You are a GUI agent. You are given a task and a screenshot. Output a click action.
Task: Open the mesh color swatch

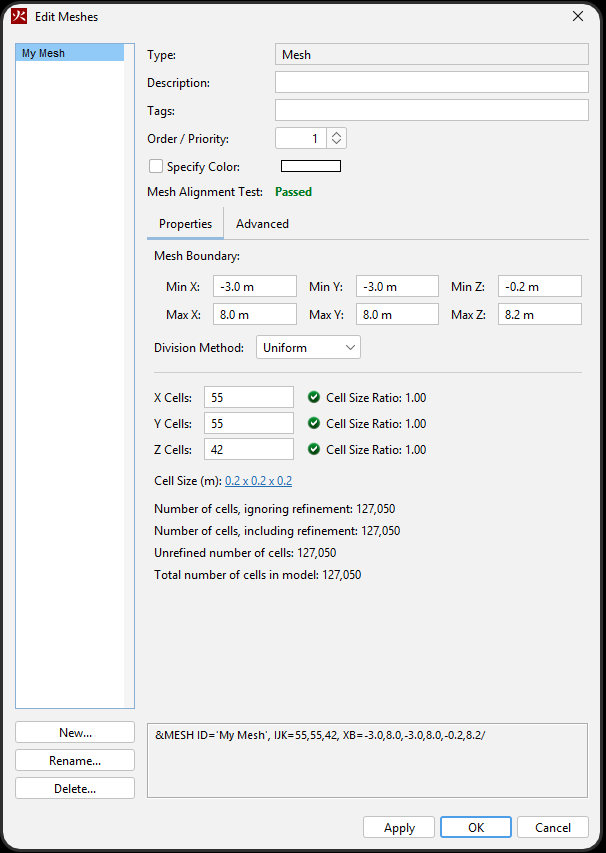311,166
